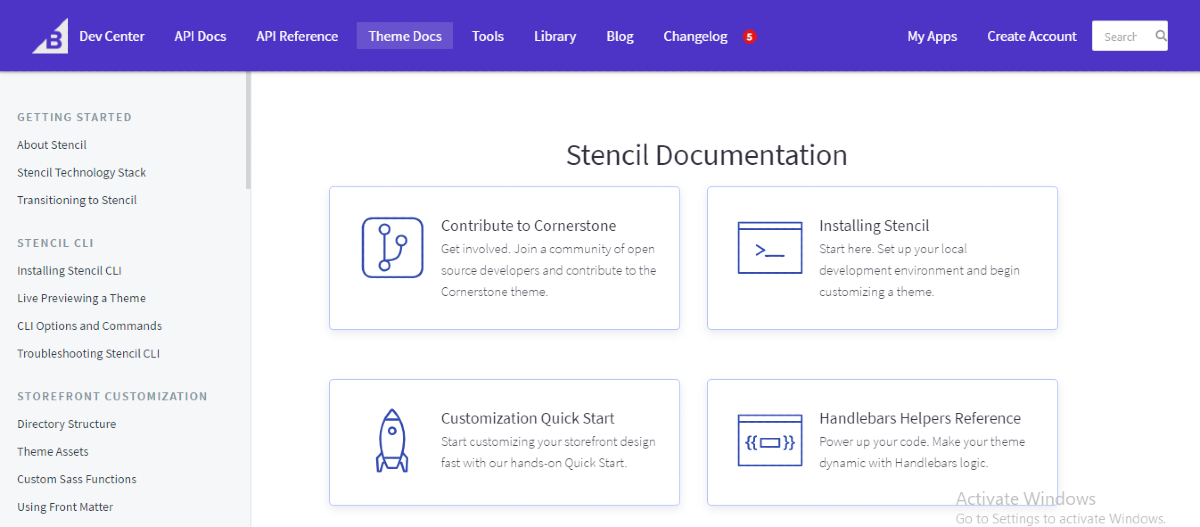The width and height of the screenshot is (1200, 527).
Task: Open Troubleshooting Stencil CLI sidebar link
Action: [x=88, y=353]
